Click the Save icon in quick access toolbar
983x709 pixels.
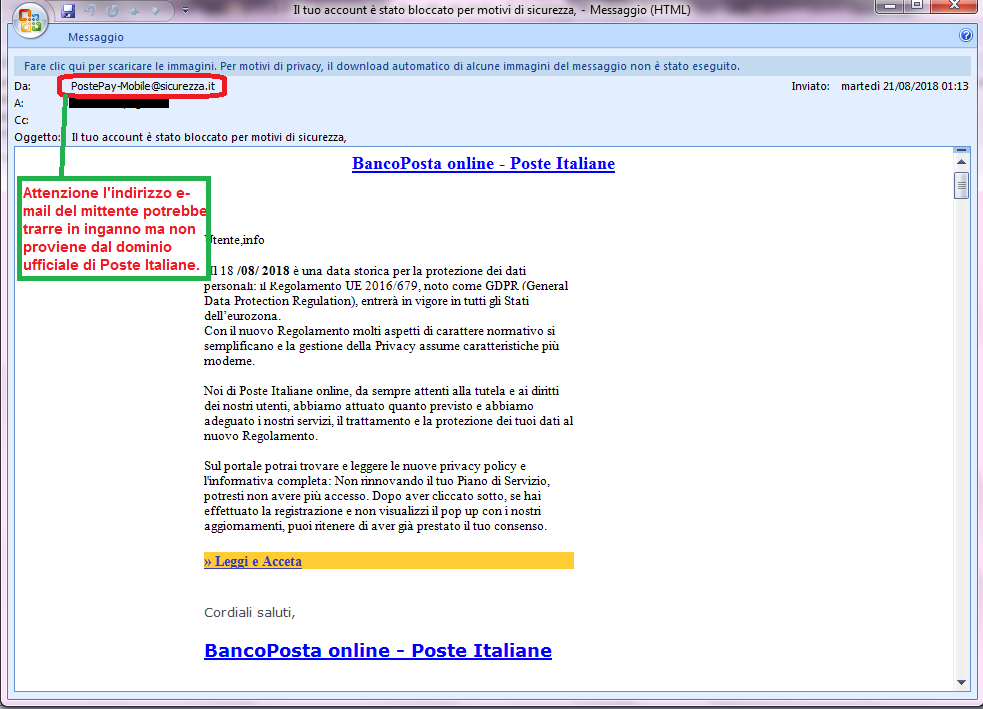pyautogui.click(x=68, y=11)
